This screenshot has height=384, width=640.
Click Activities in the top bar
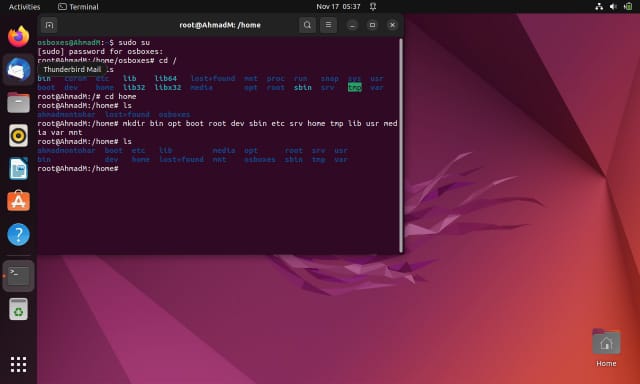pyautogui.click(x=24, y=7)
